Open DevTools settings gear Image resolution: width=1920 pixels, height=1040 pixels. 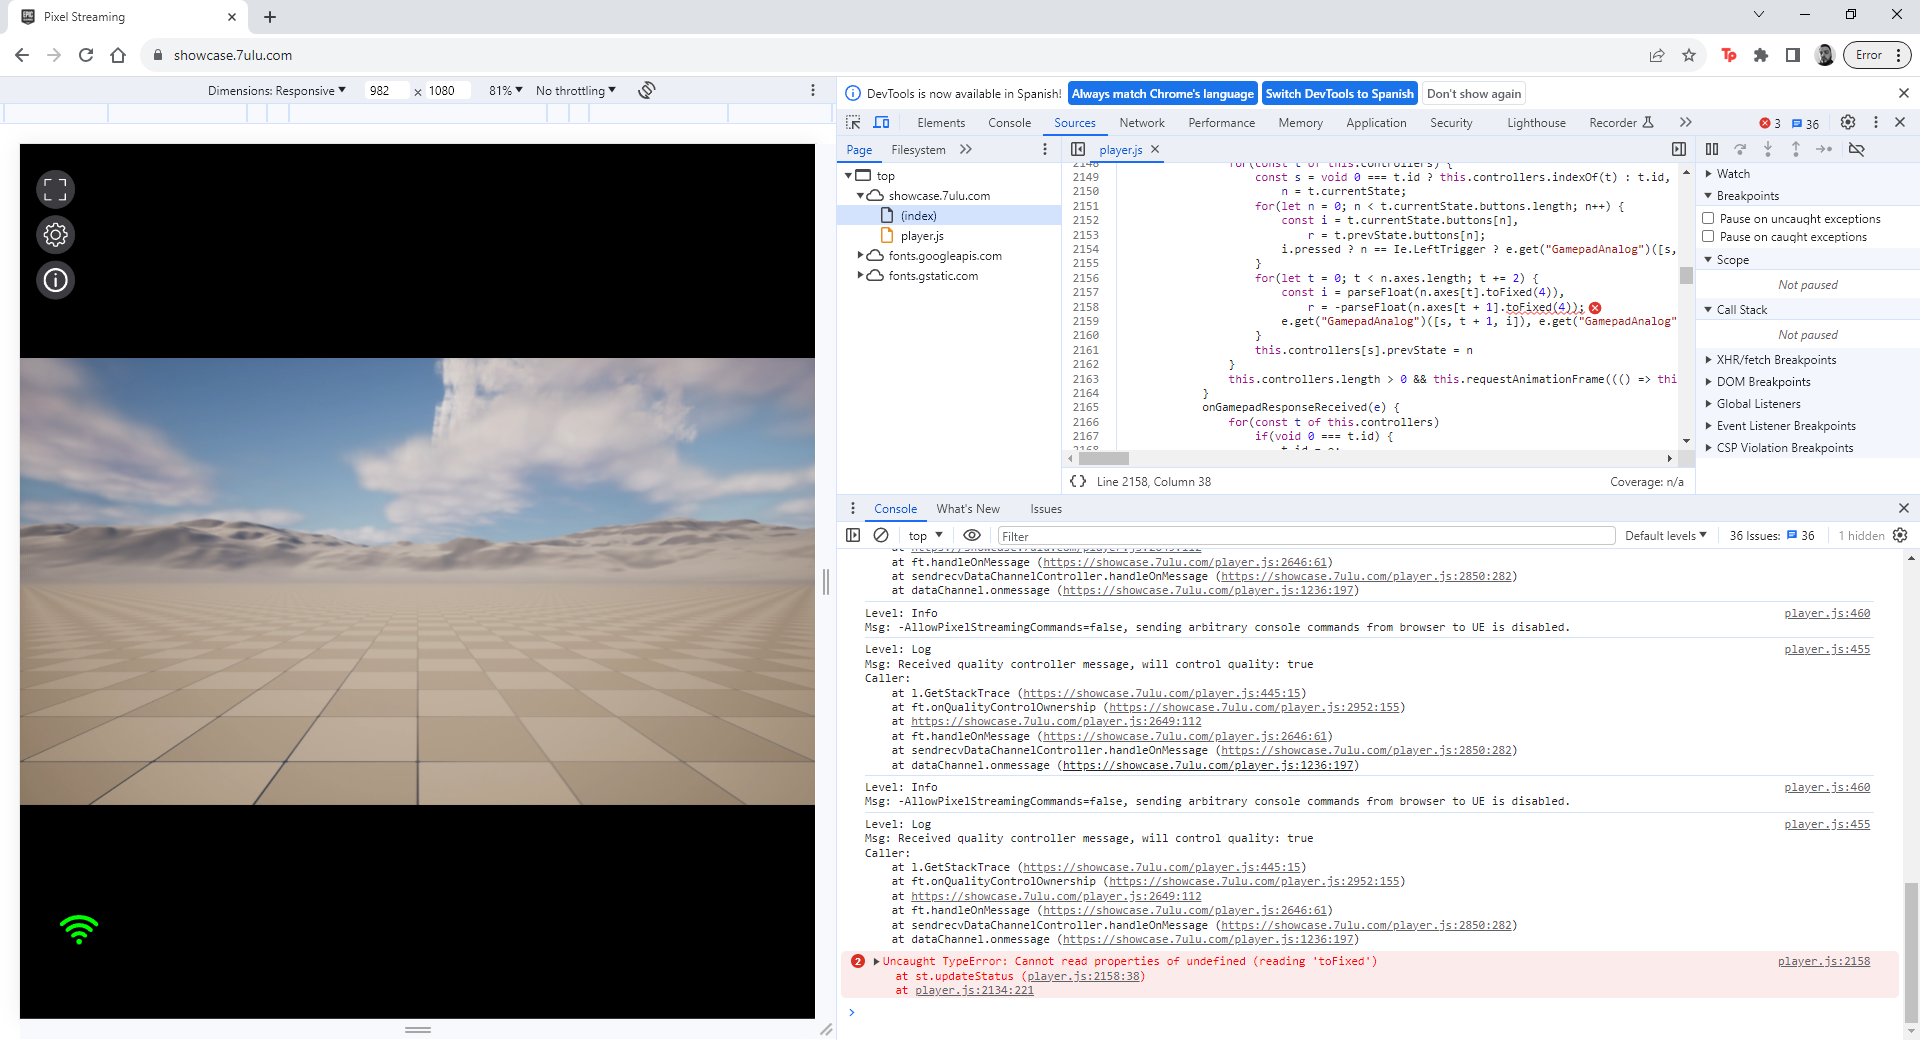click(x=1848, y=122)
